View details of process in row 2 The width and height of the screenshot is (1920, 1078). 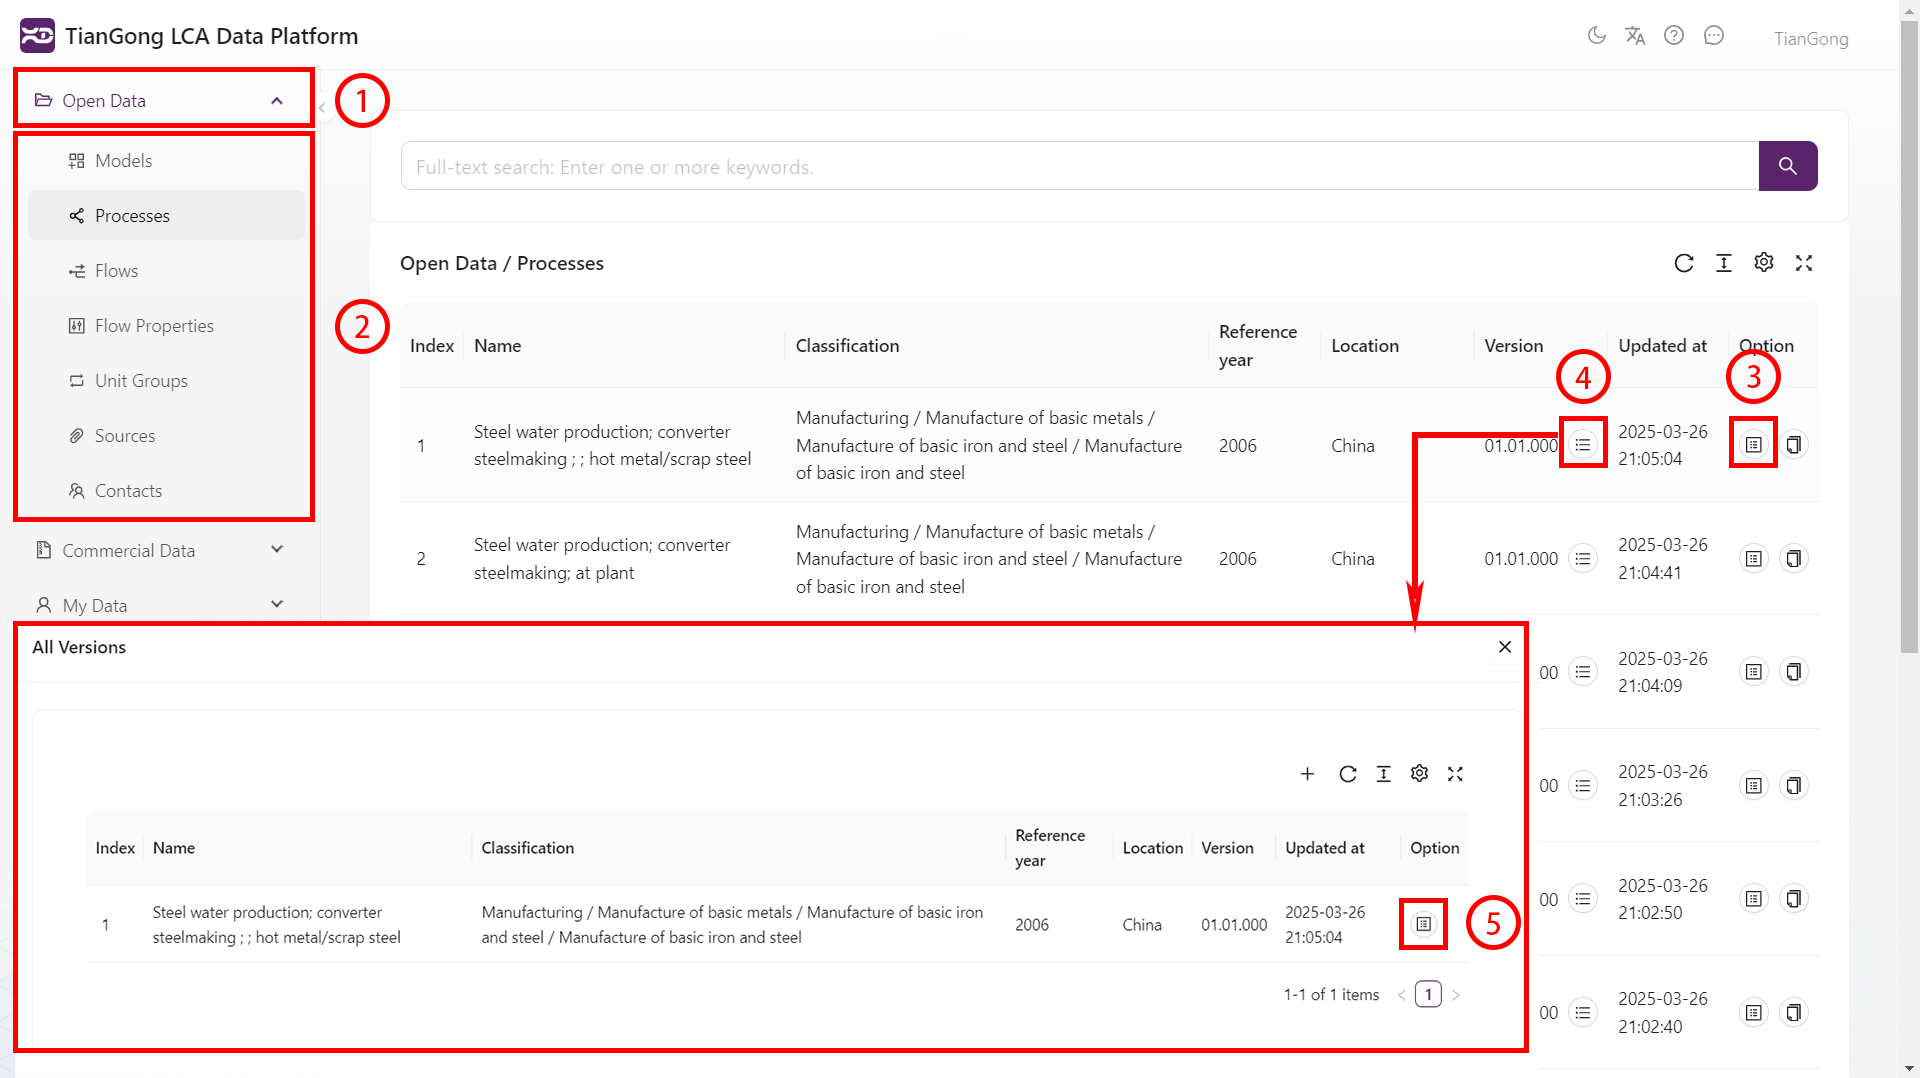point(1753,559)
